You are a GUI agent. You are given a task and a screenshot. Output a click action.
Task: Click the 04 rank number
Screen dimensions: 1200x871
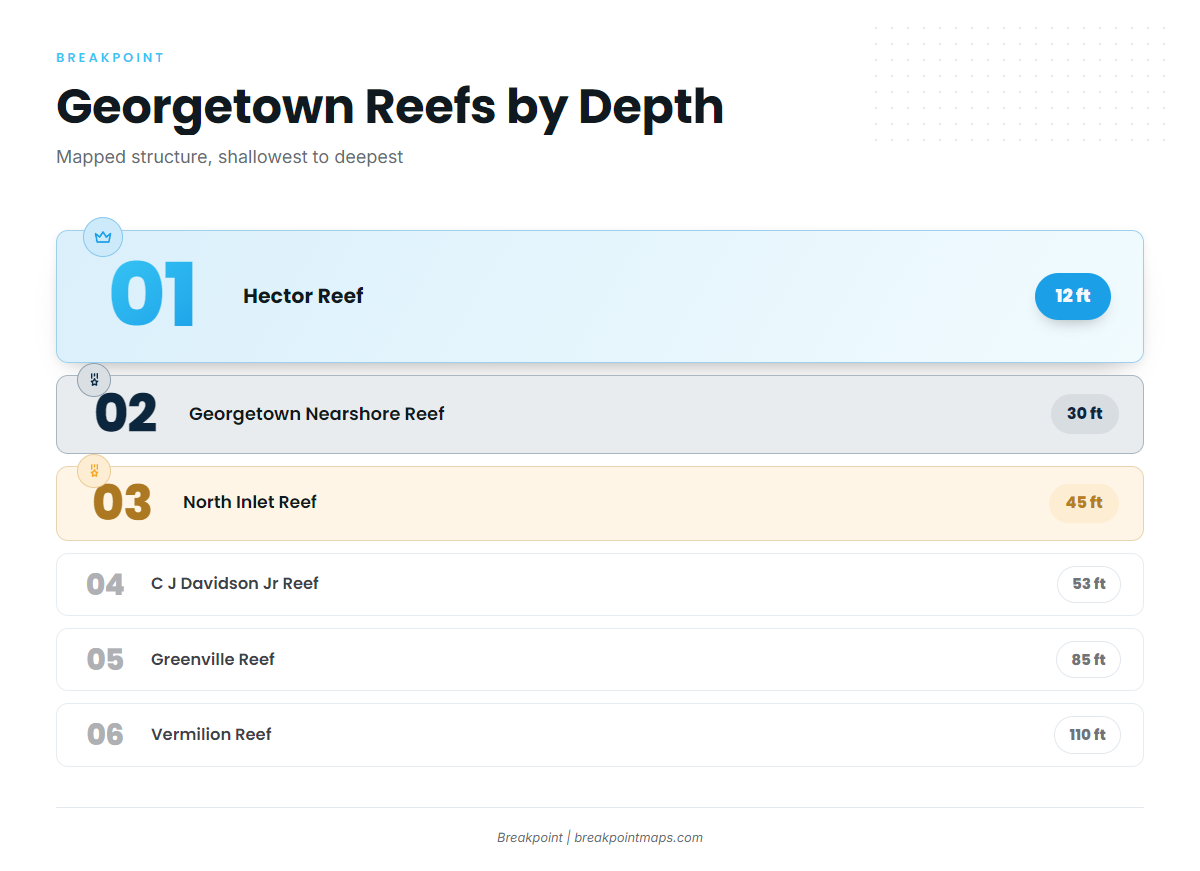(x=105, y=585)
